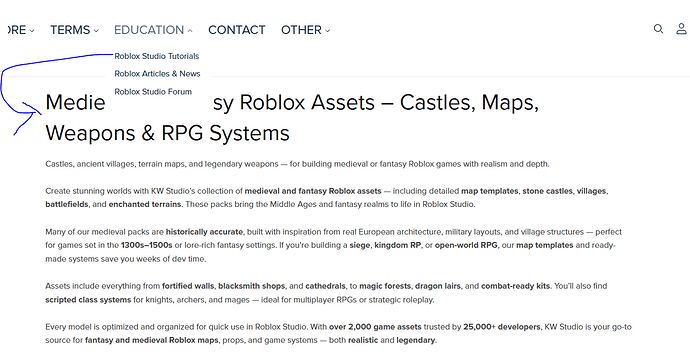This screenshot has width=690, height=364.
Task: Click bold text 'open-world RPG'
Action: point(466,245)
